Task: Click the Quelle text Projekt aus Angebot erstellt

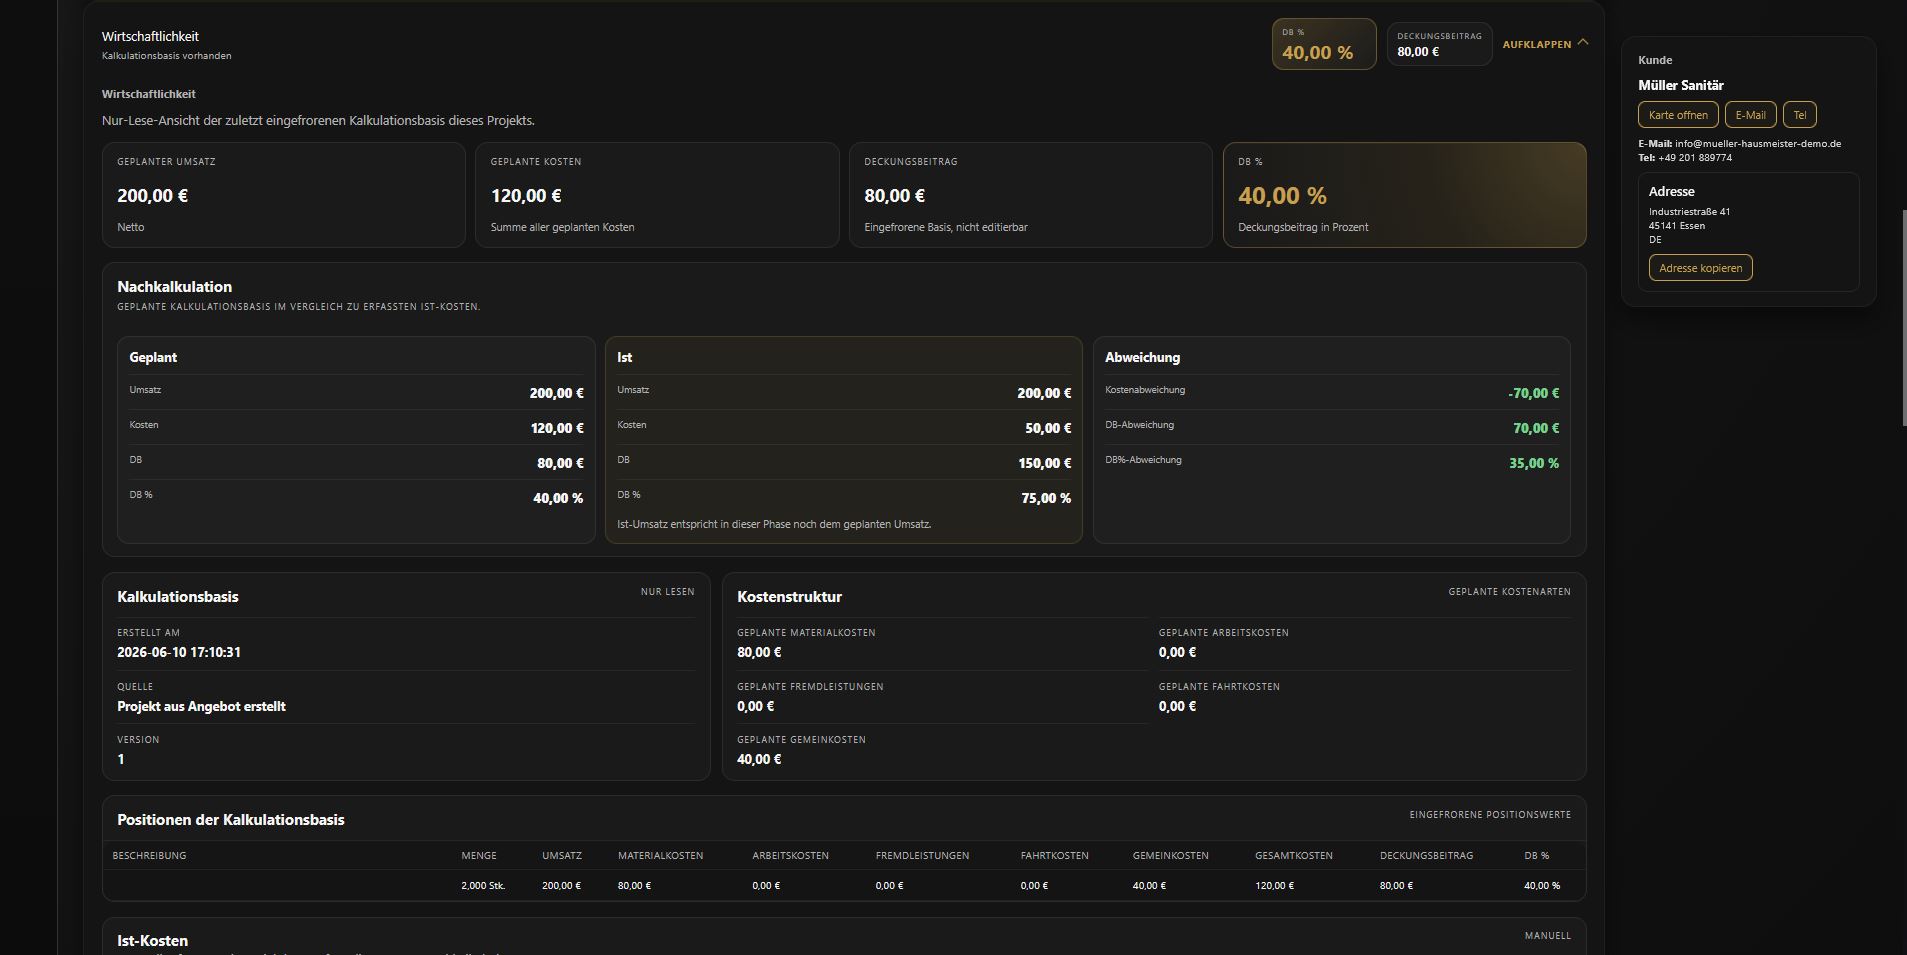Action: 201,706
